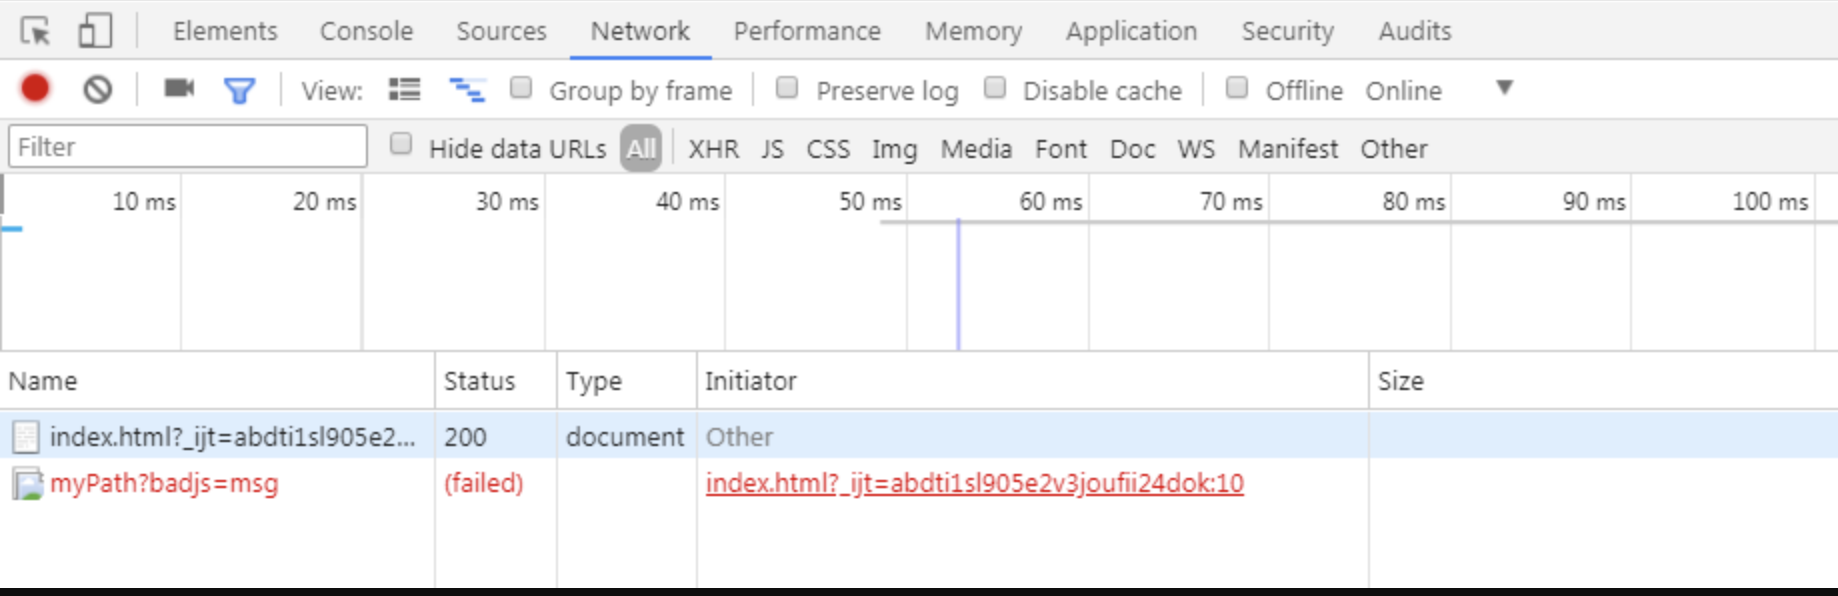Check the Preserve log option
Image resolution: width=1838 pixels, height=596 pixels.
[787, 88]
